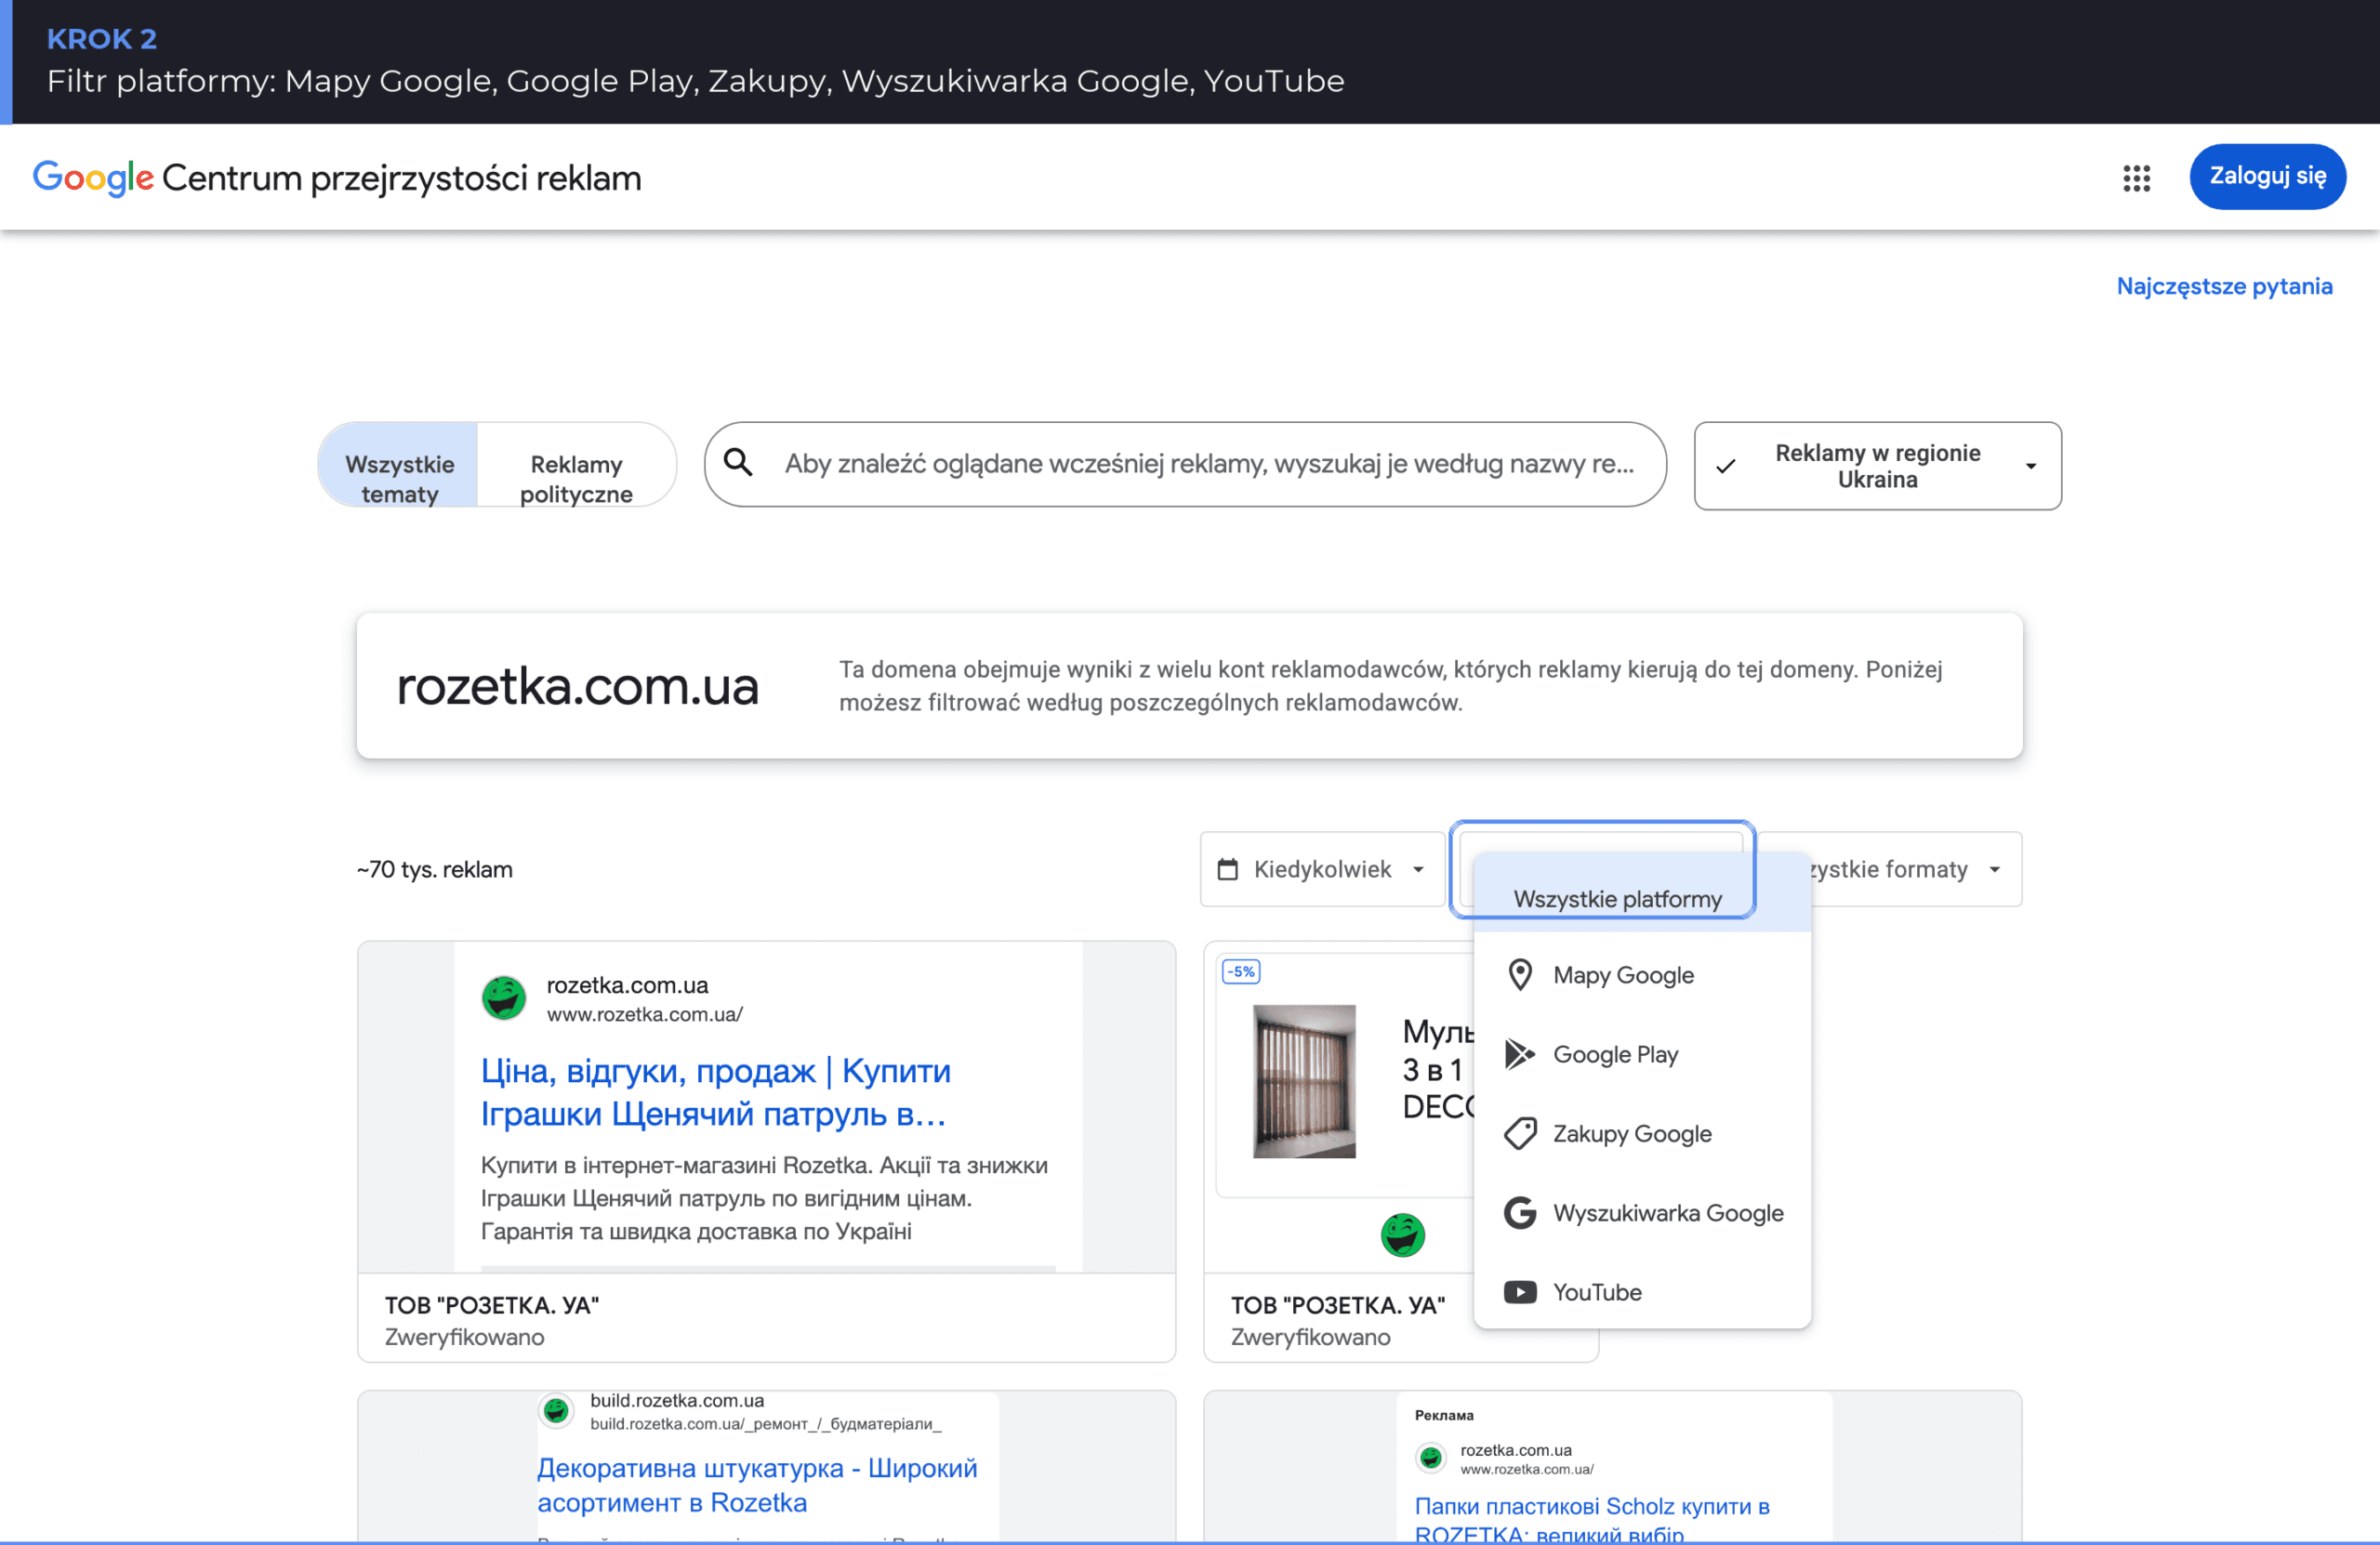Click the calendar icon beside Kiedykolwiek
This screenshot has height=1545, width=2380.
[1227, 869]
